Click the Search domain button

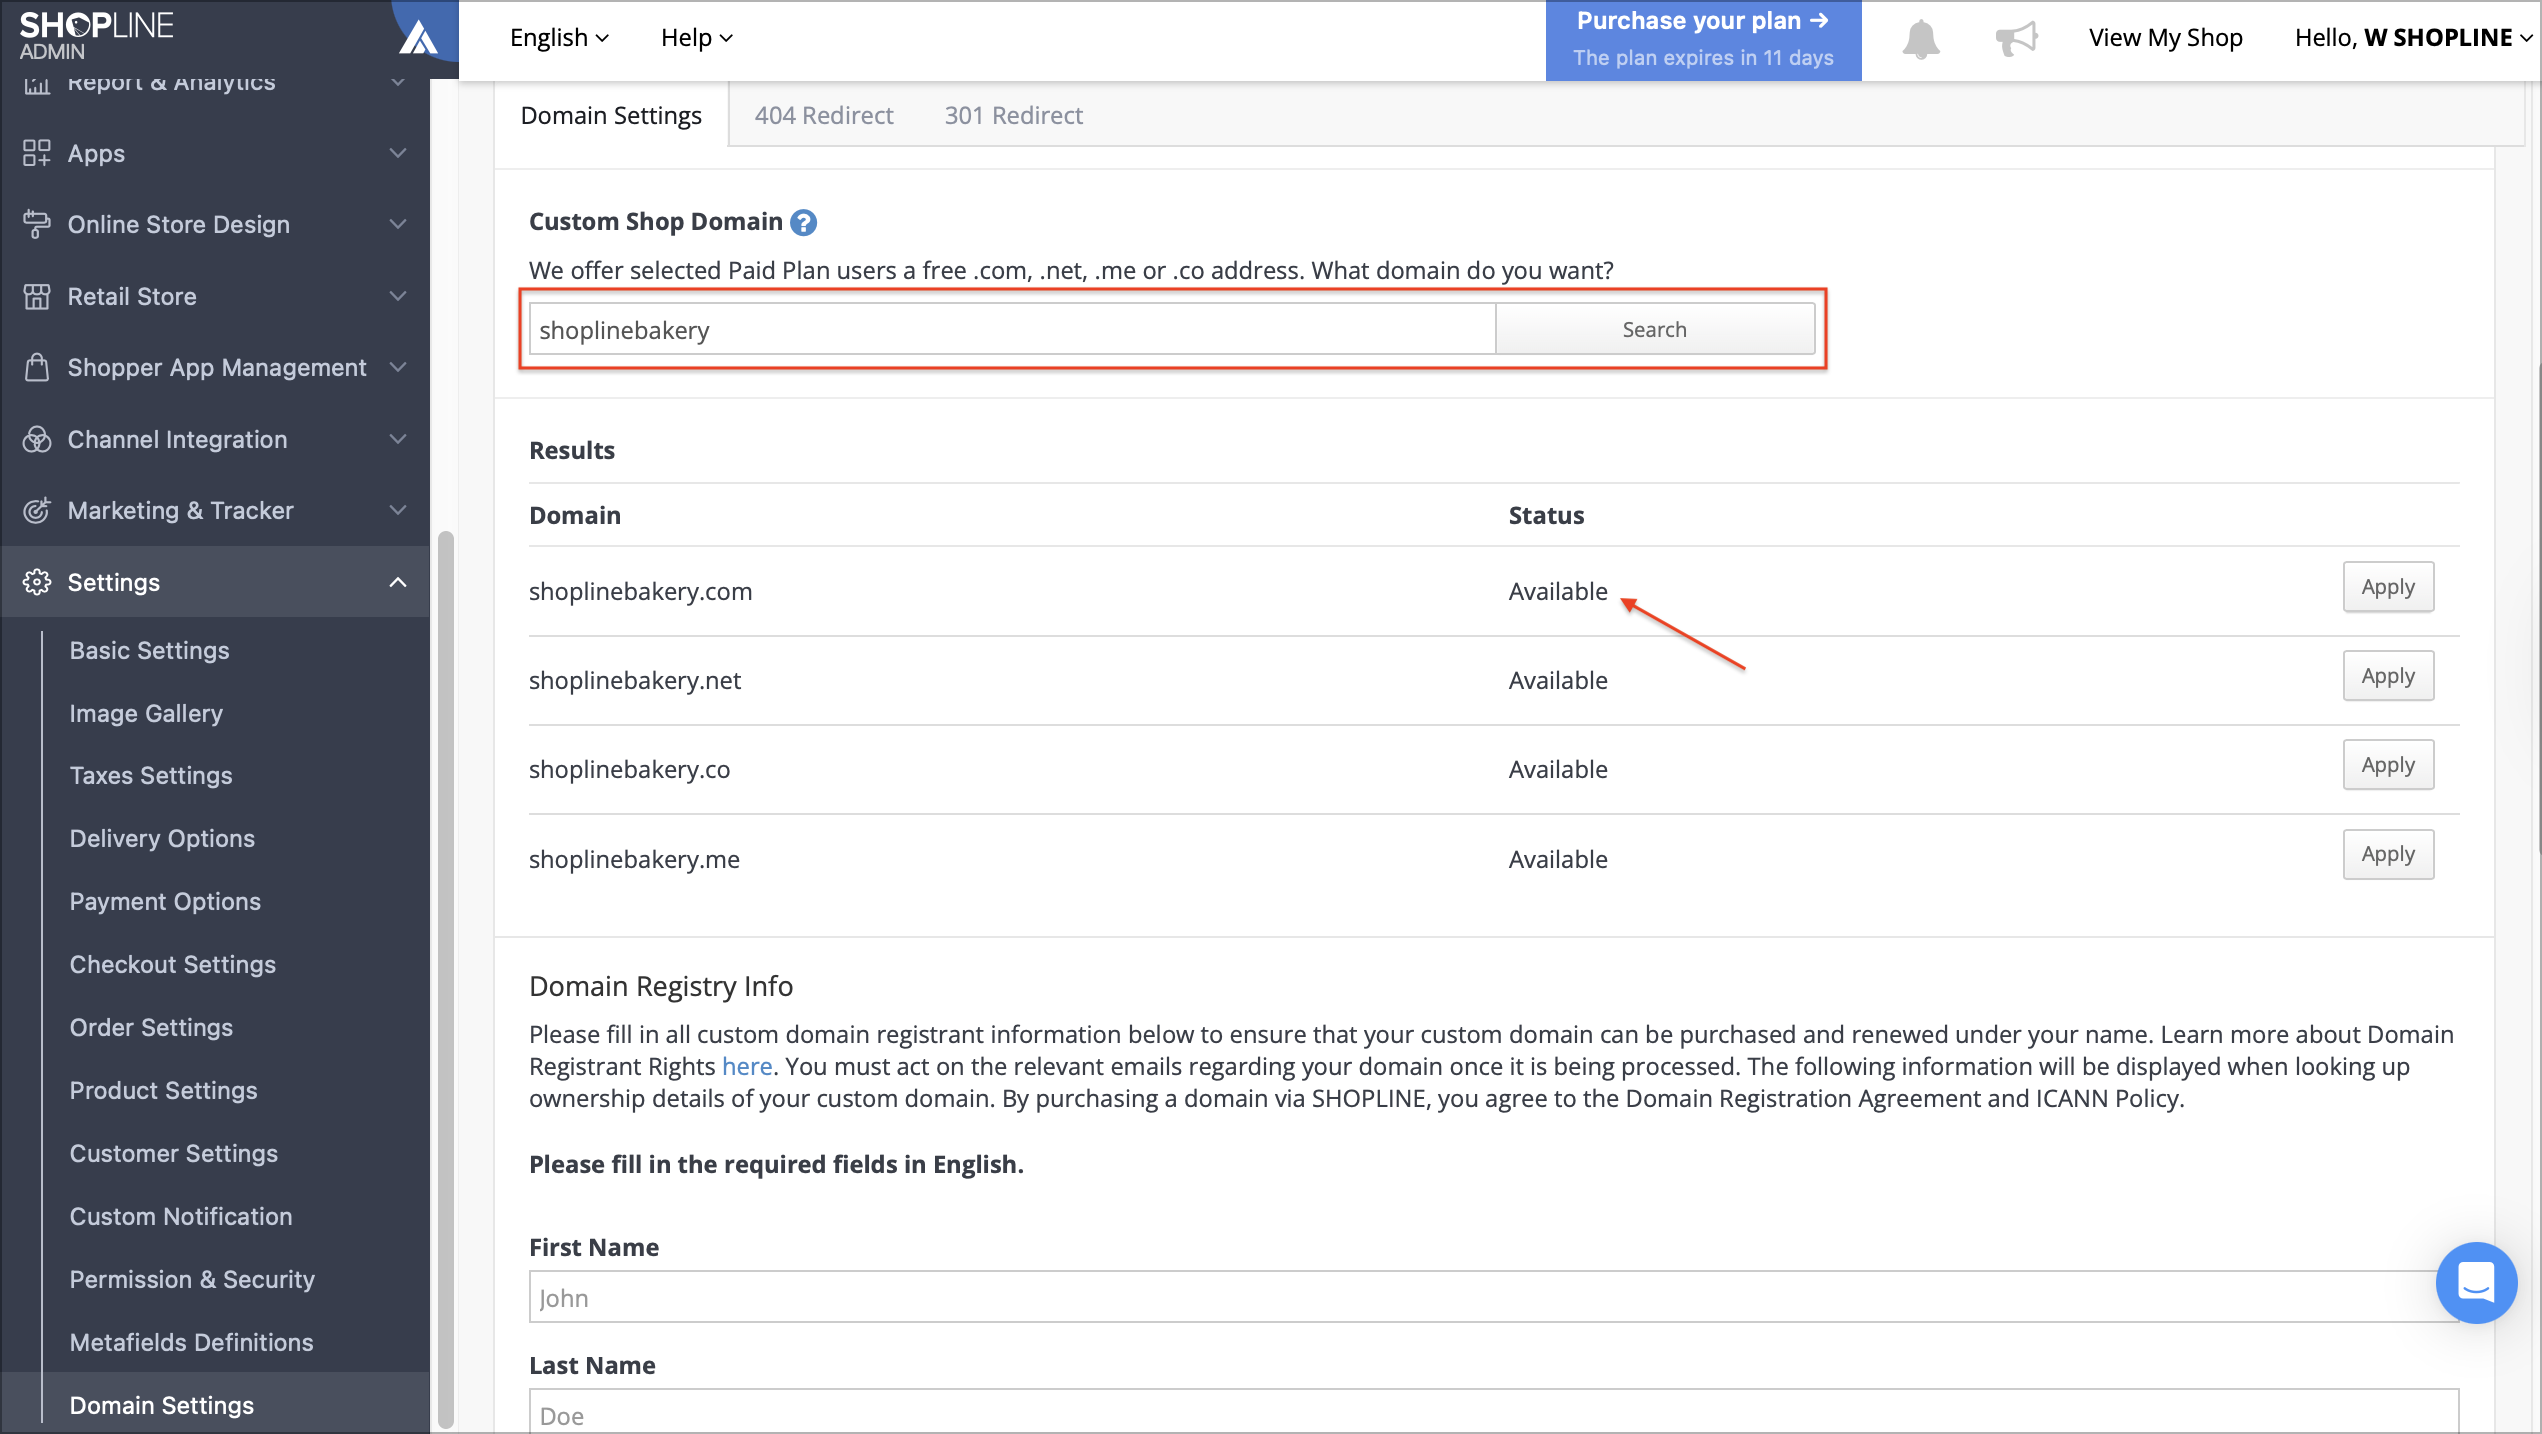click(1655, 329)
